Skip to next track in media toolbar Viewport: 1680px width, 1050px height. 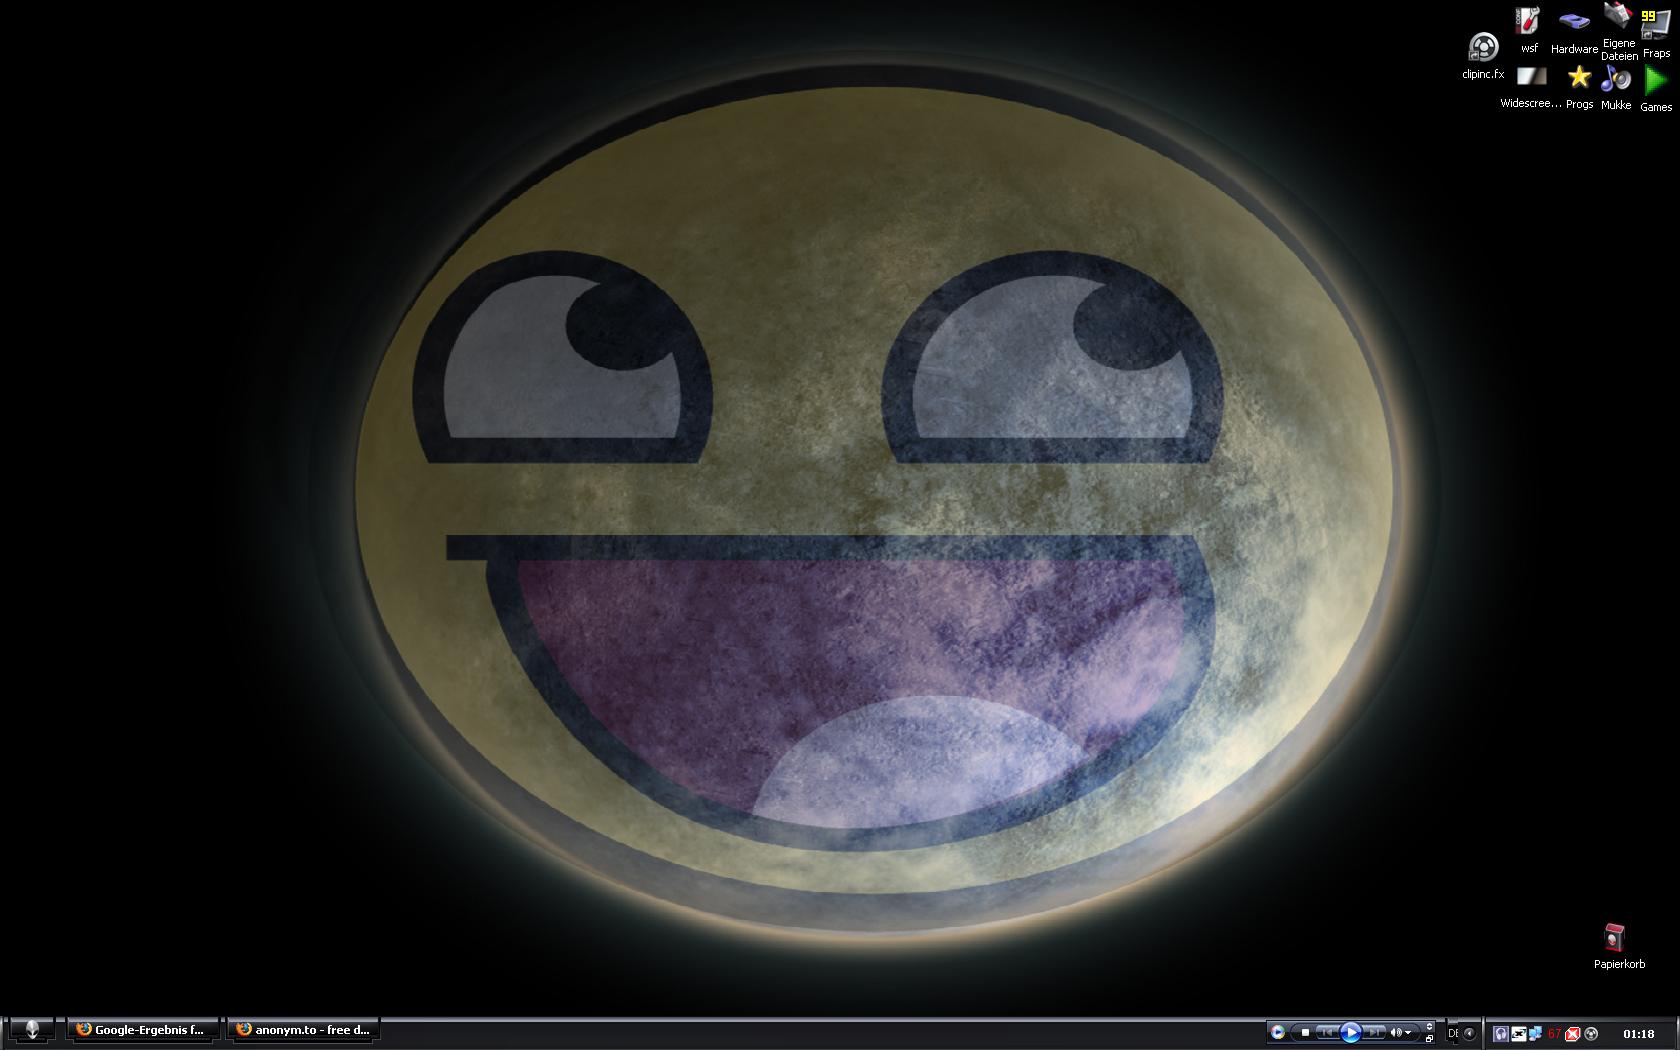point(1375,1032)
